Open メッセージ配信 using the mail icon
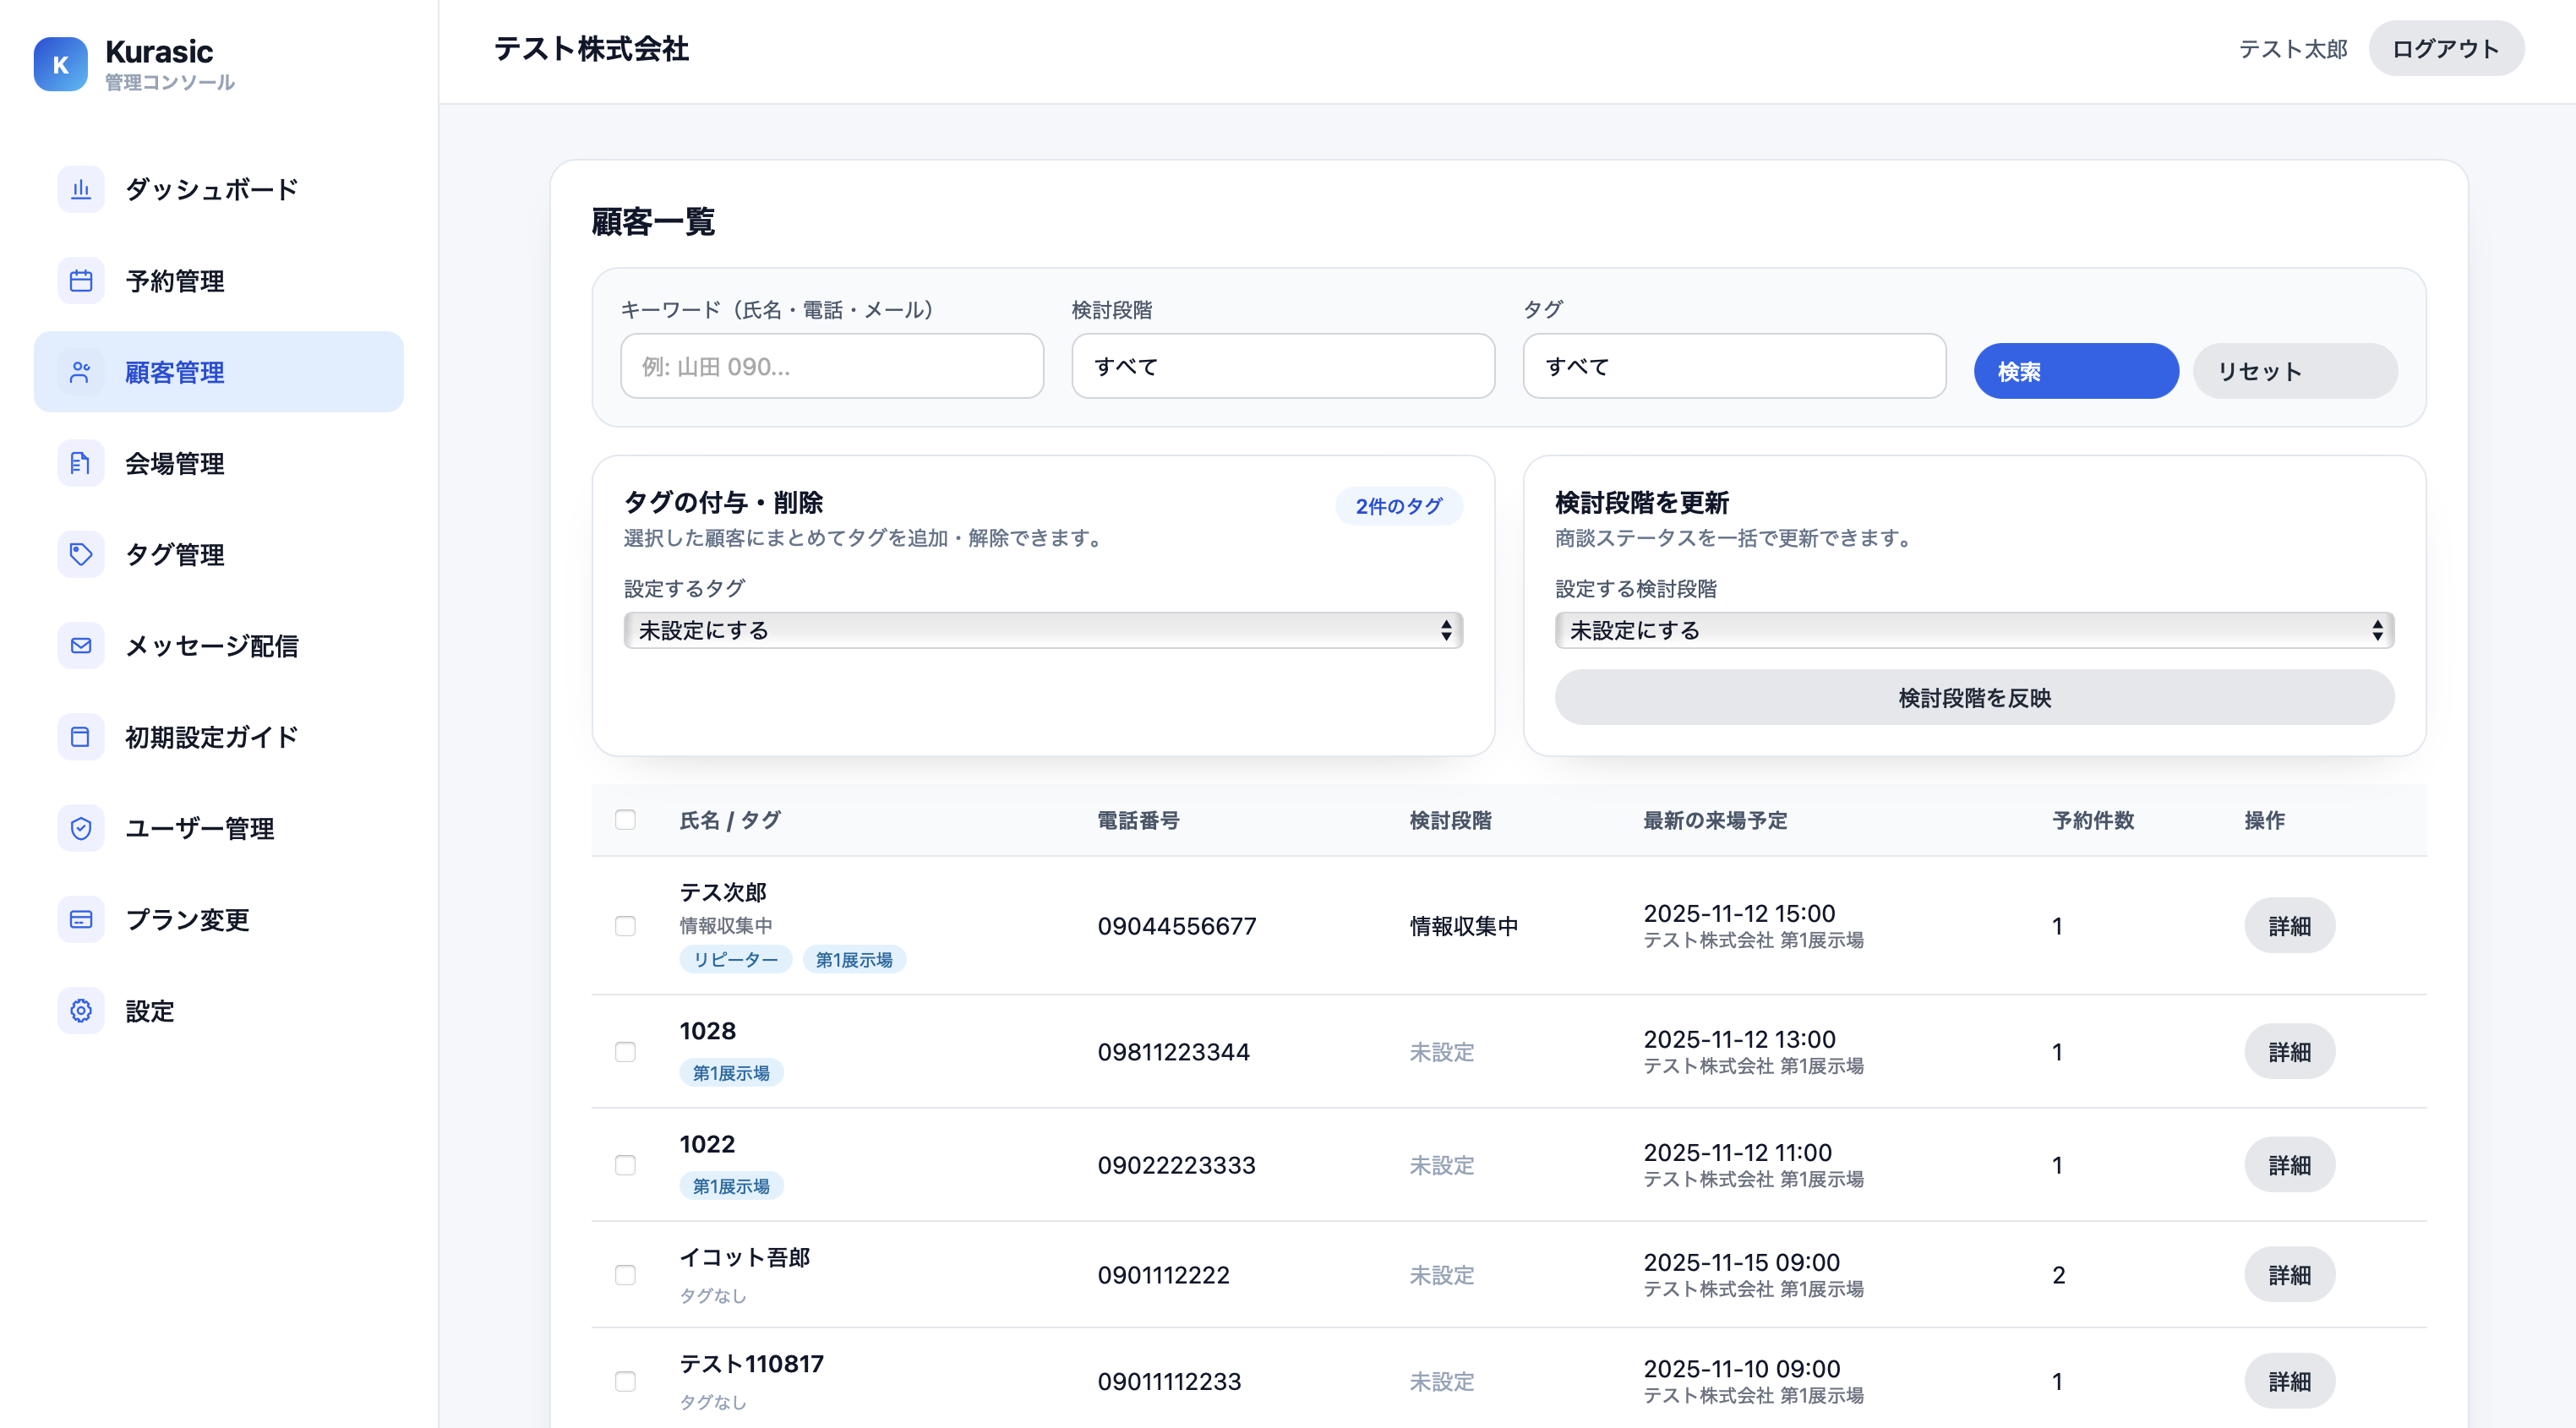Viewport: 2576px width, 1428px height. click(x=80, y=646)
